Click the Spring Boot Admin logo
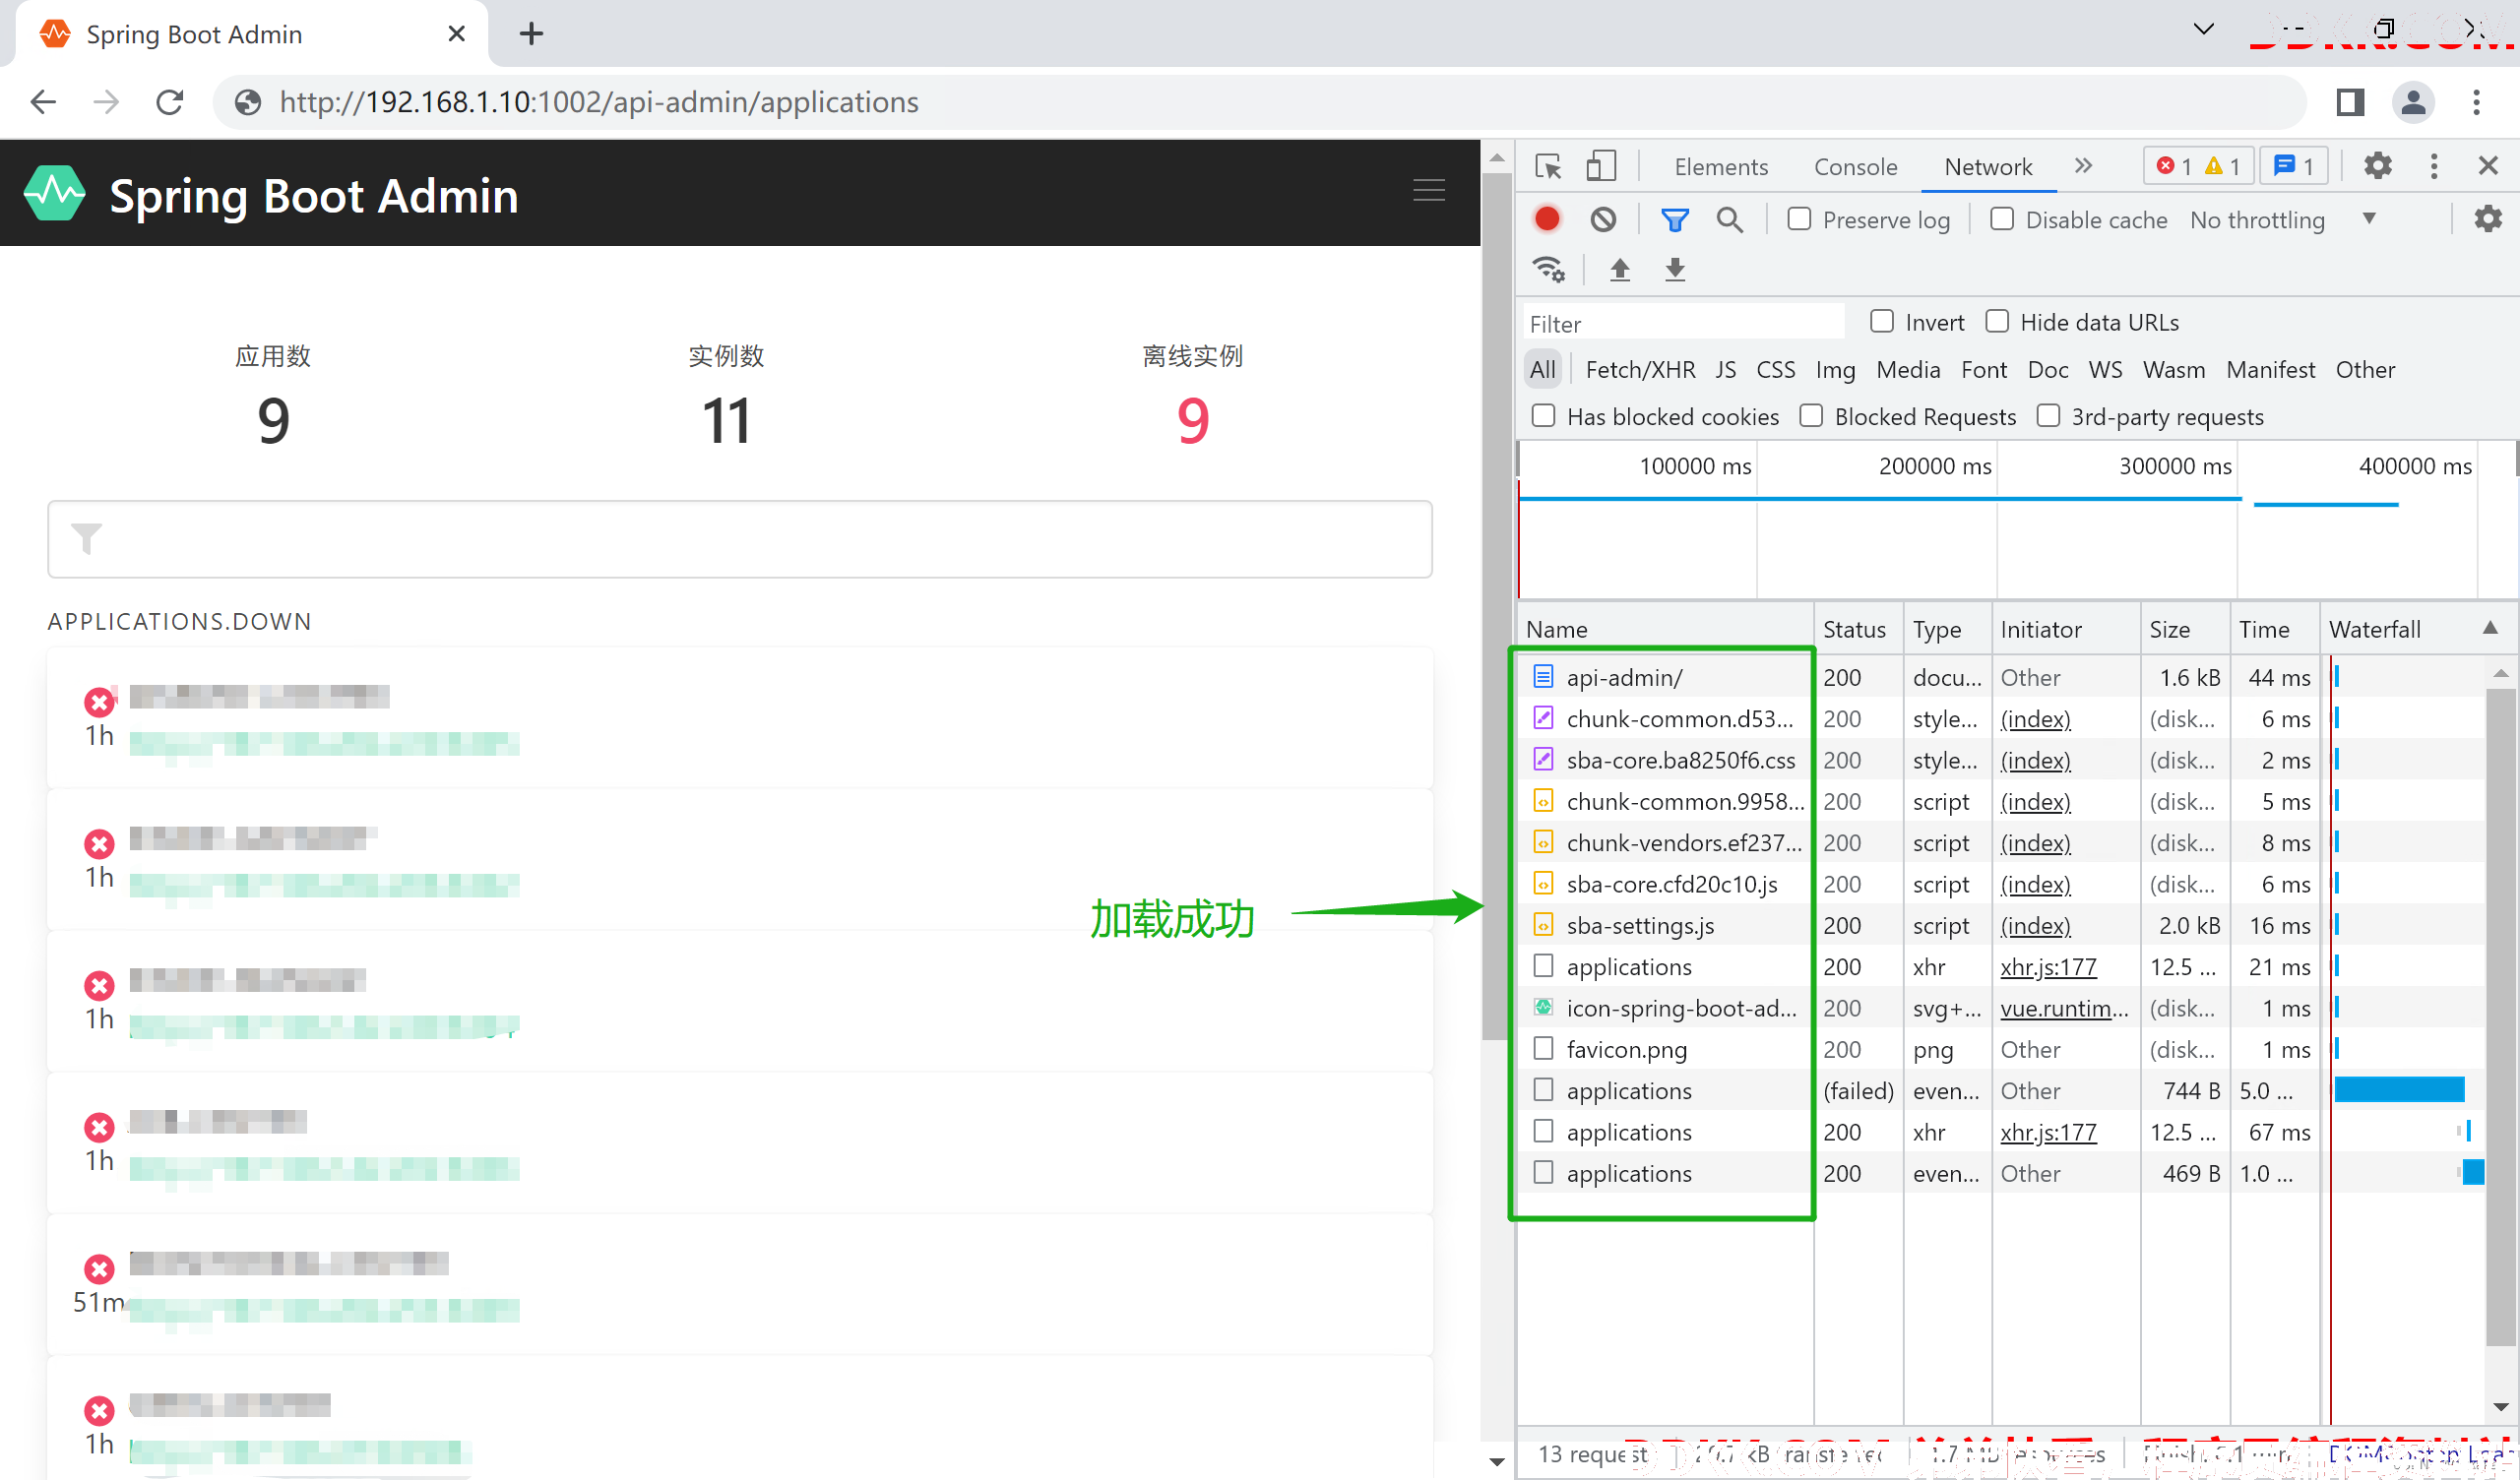The image size is (2520, 1480). (x=55, y=193)
